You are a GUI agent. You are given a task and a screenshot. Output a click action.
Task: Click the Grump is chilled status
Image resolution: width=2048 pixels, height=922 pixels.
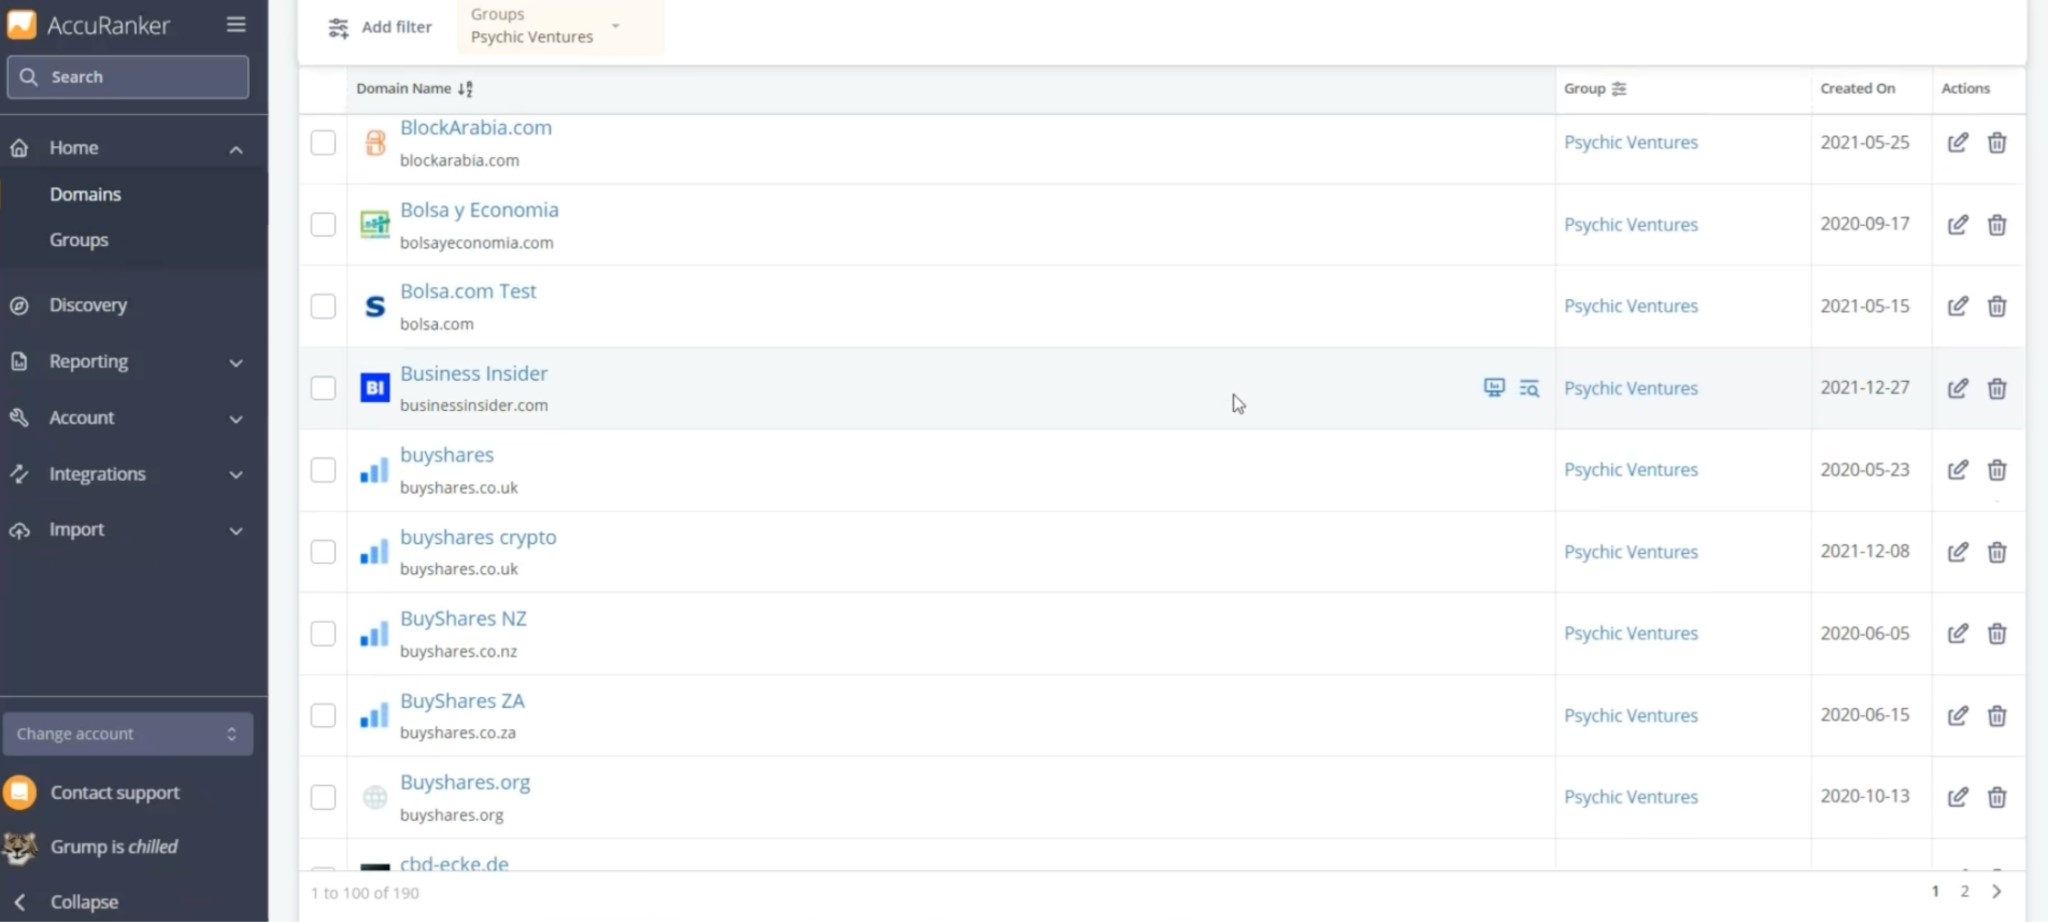[x=114, y=847]
